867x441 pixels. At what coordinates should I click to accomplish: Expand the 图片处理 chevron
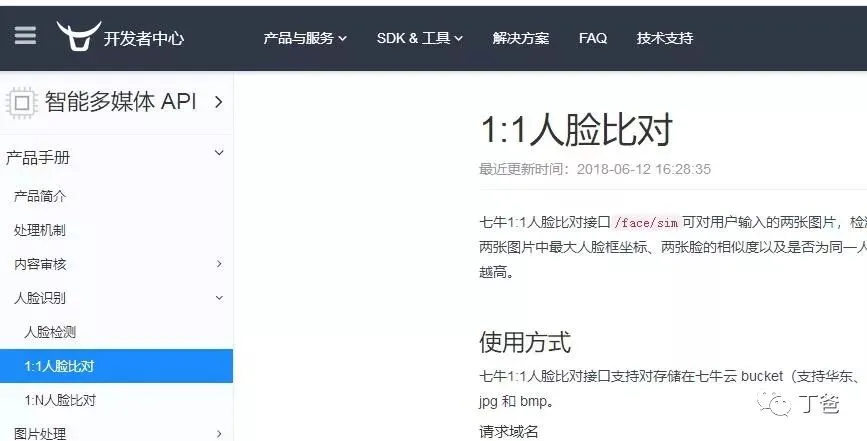click(219, 434)
